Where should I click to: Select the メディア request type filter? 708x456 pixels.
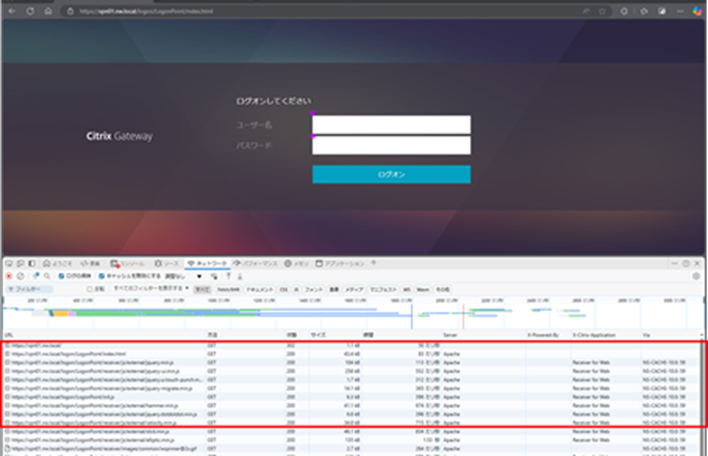(x=354, y=289)
